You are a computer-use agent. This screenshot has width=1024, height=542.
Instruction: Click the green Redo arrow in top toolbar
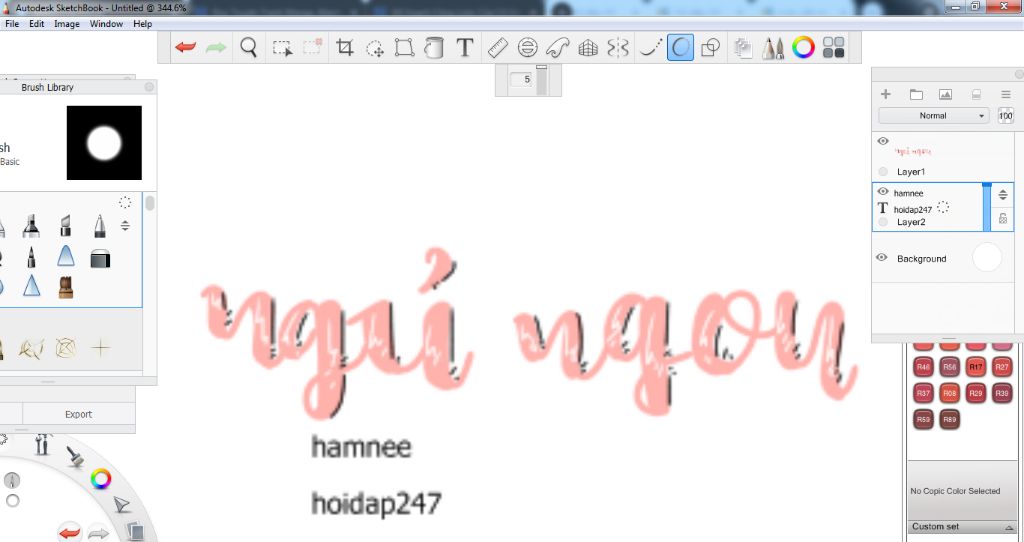coord(216,48)
